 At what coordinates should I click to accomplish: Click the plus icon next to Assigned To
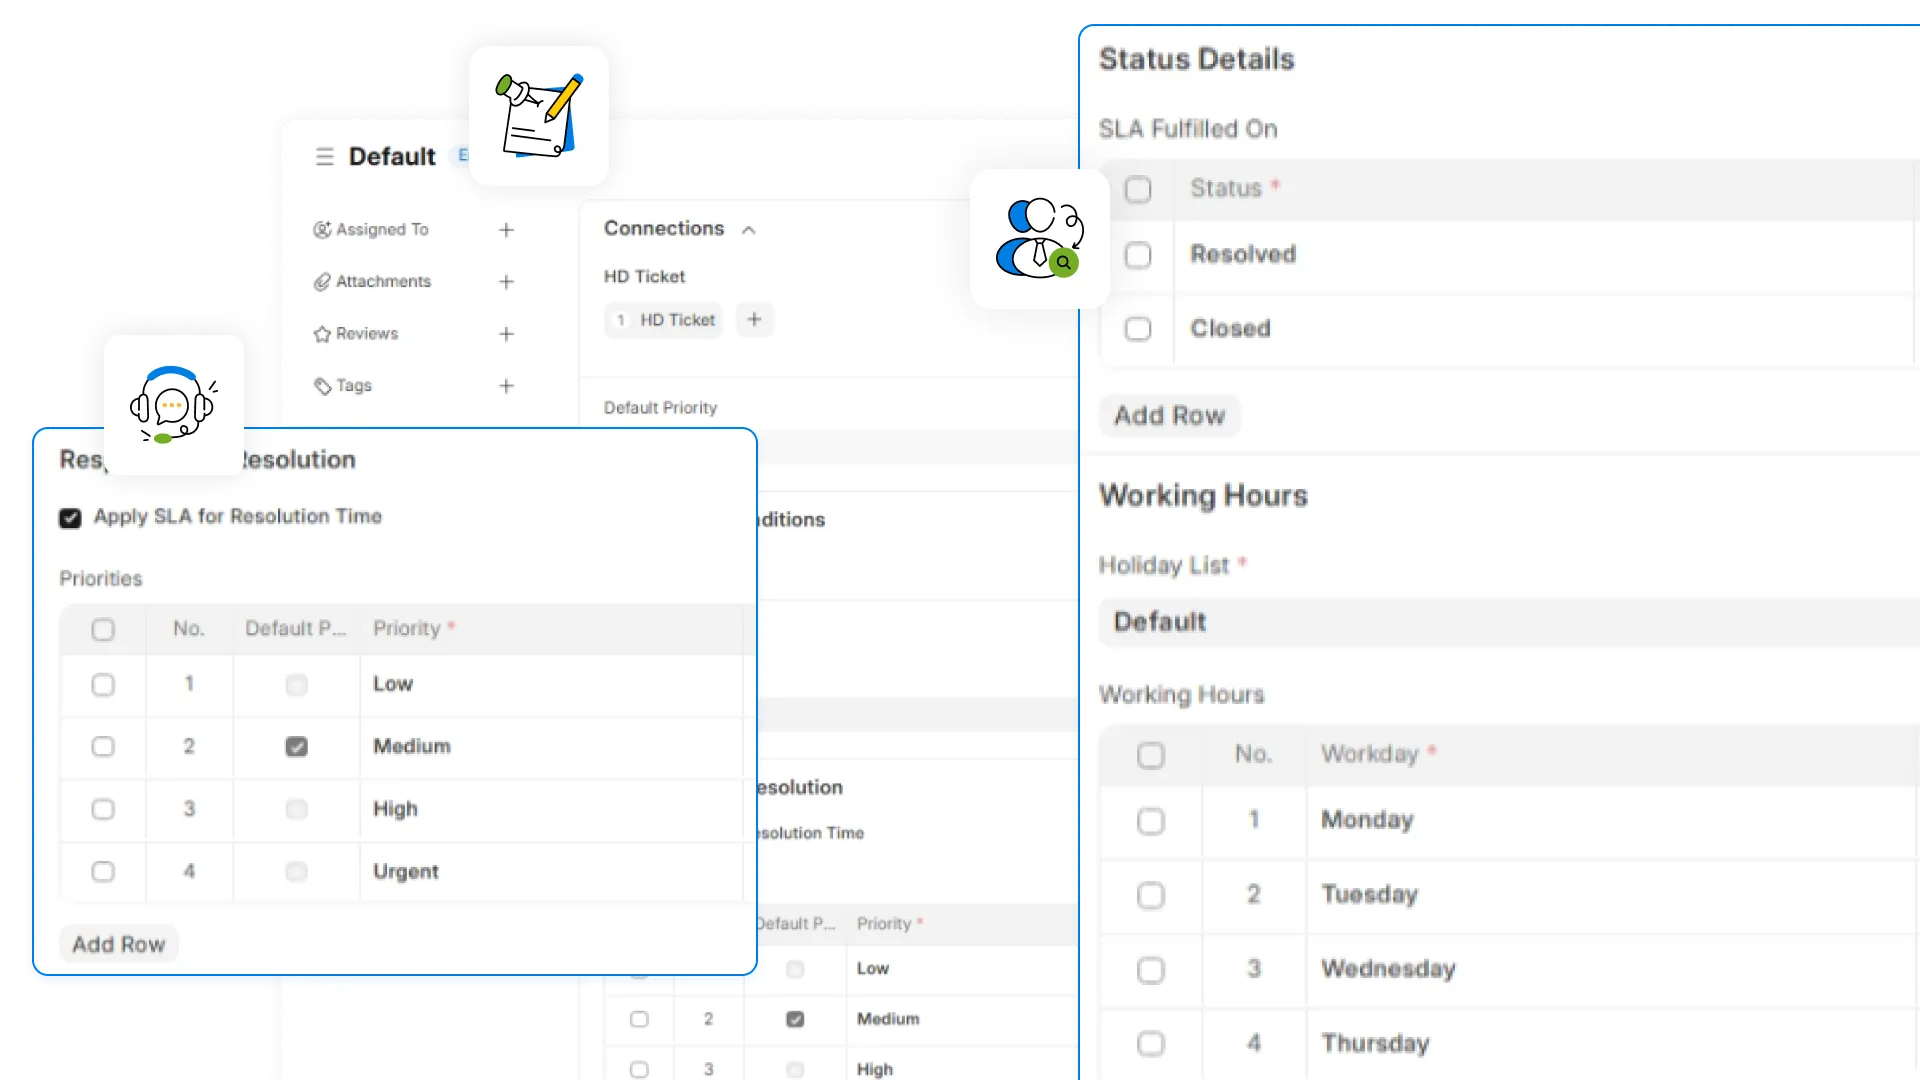(x=506, y=230)
